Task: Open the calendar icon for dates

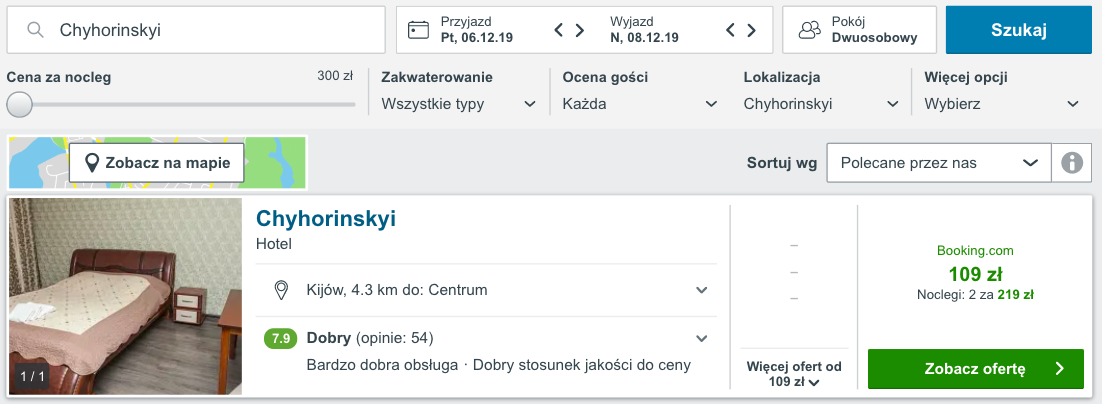Action: (x=418, y=30)
